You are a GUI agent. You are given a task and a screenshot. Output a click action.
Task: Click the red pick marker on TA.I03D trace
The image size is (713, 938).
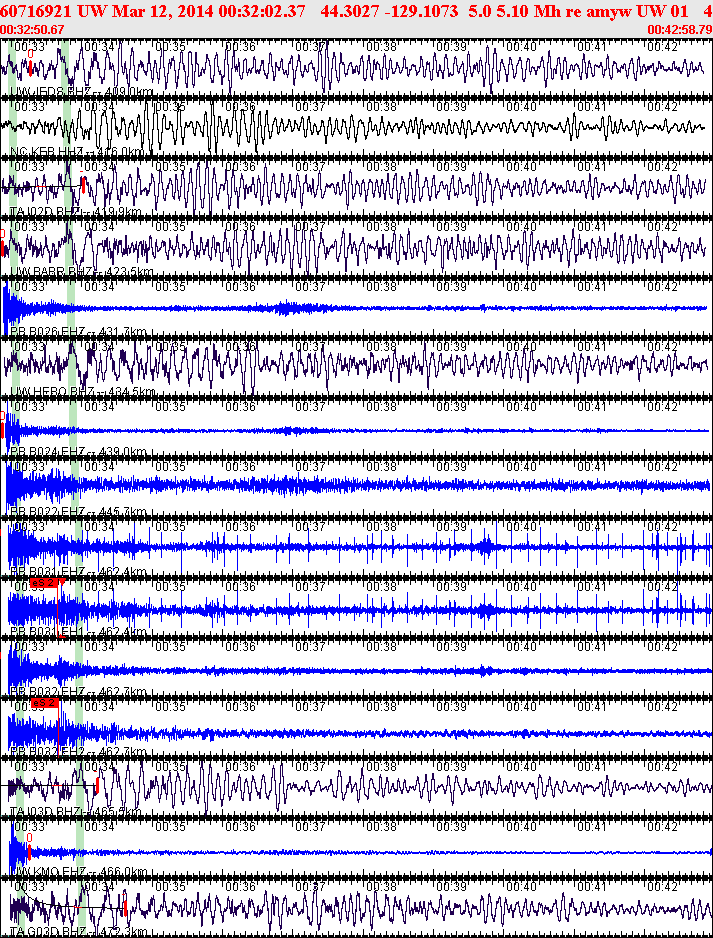pyautogui.click(x=97, y=785)
